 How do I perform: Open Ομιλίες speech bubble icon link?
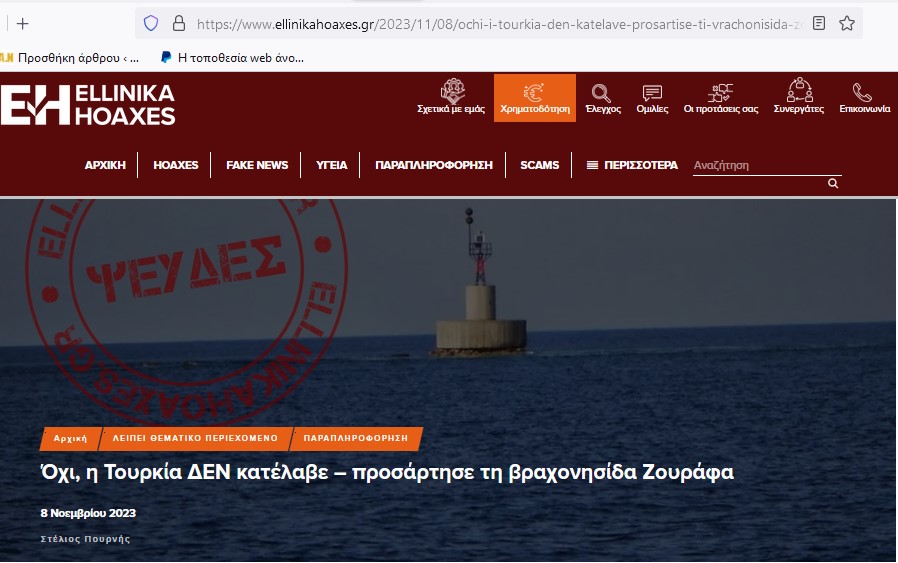652,99
